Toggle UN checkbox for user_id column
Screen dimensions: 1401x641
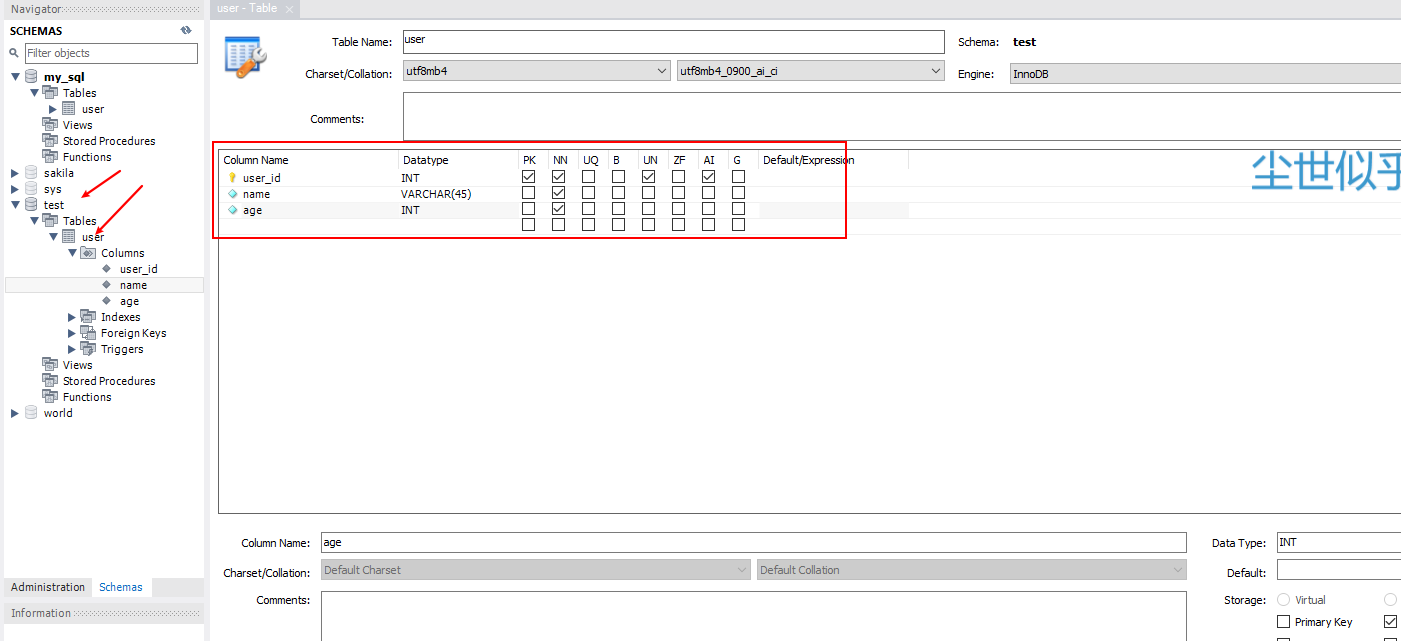pos(648,177)
